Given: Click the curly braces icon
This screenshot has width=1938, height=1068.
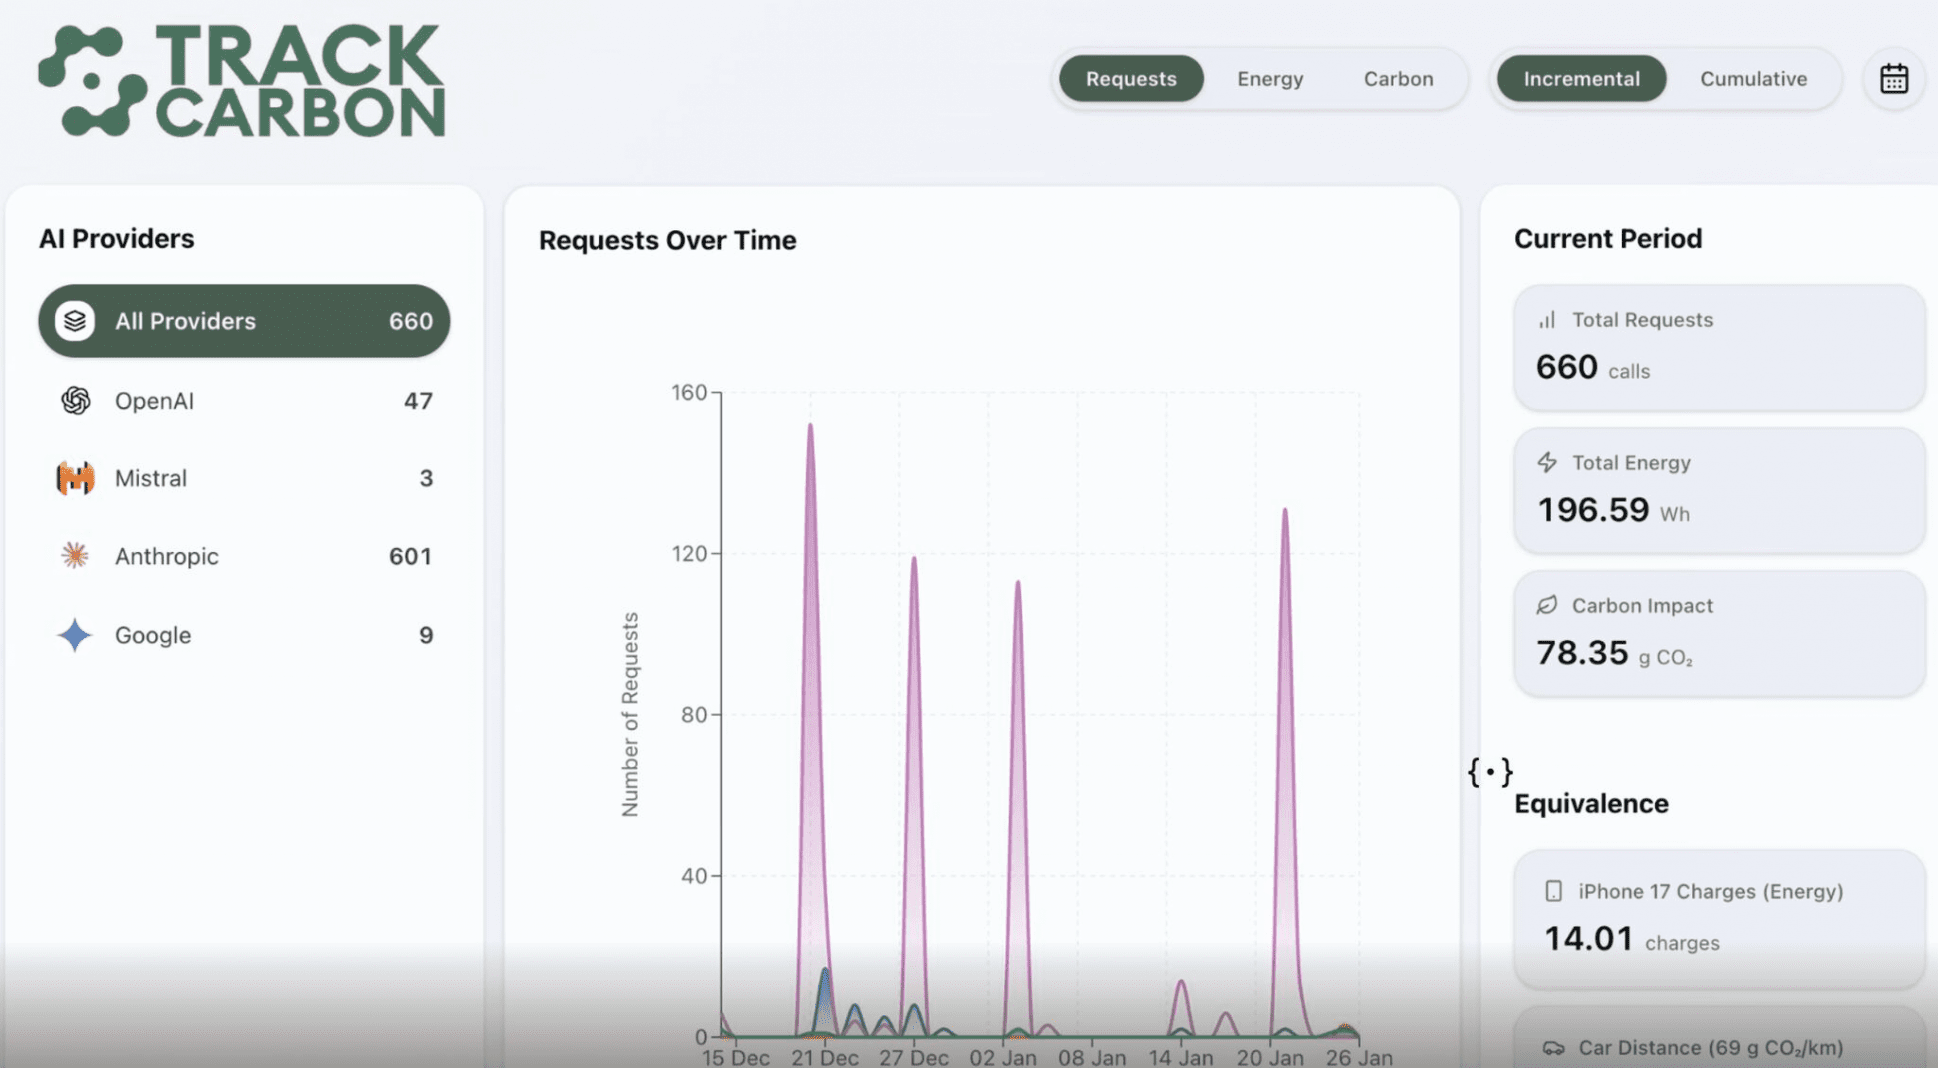Looking at the screenshot, I should click(x=1489, y=772).
